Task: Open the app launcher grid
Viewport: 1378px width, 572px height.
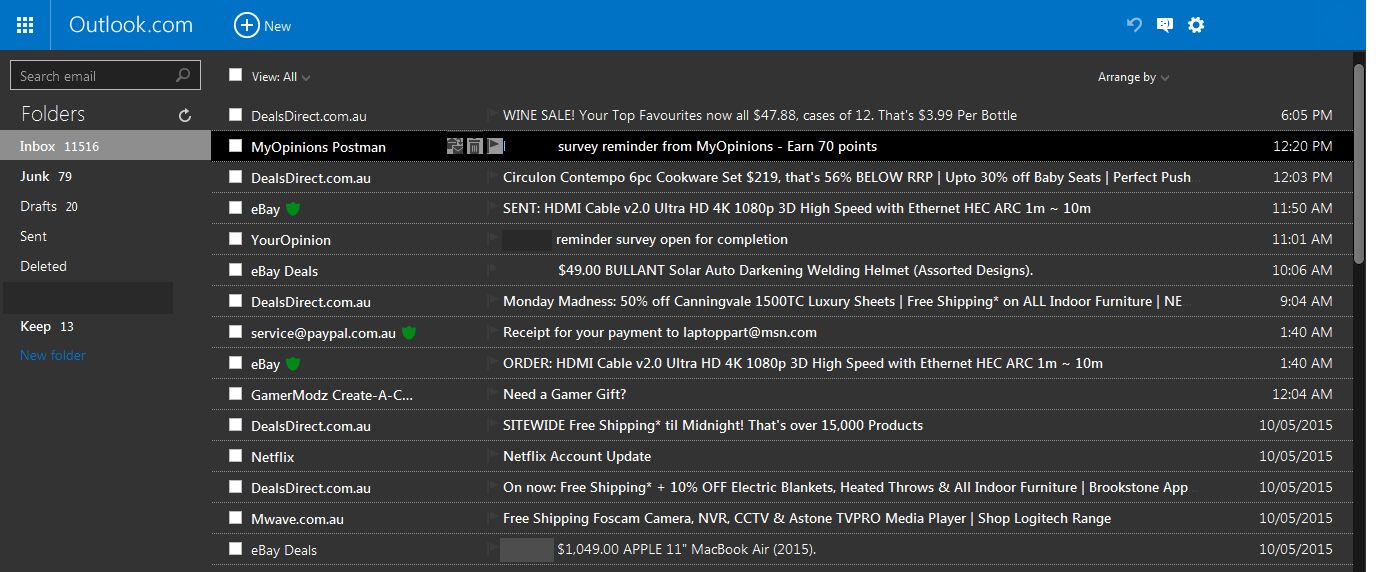Action: pyautogui.click(x=25, y=25)
